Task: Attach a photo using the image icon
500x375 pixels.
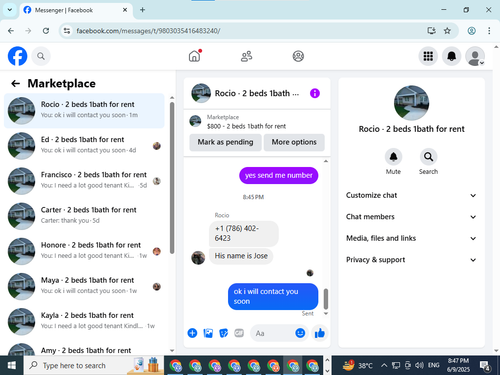Action: point(208,333)
